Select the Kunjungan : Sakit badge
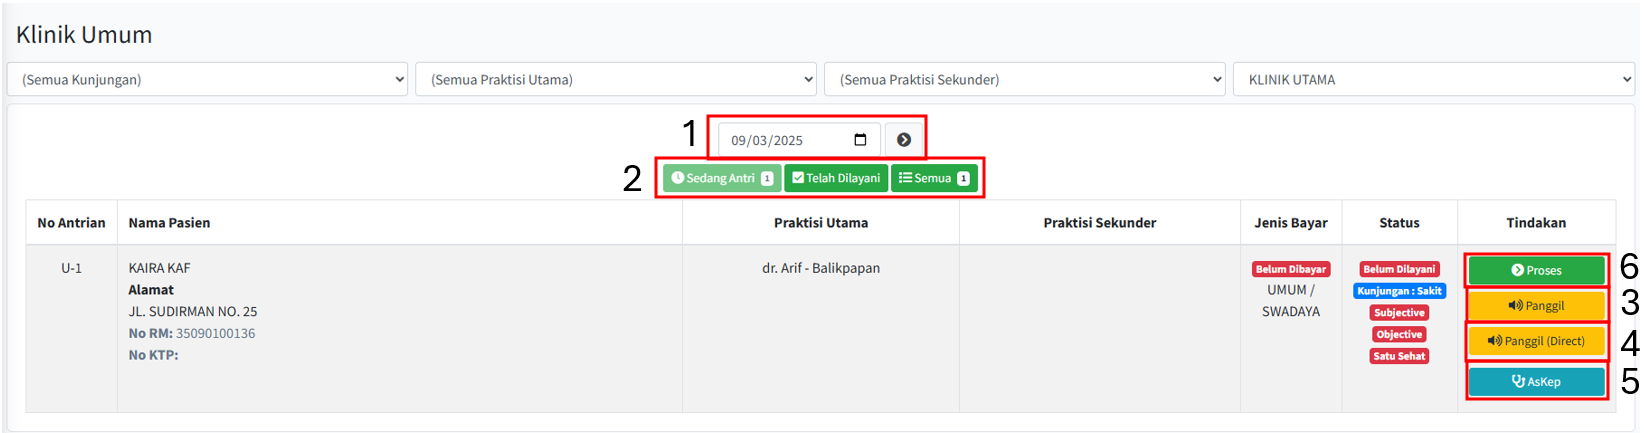The width and height of the screenshot is (1644, 433). click(x=1399, y=291)
